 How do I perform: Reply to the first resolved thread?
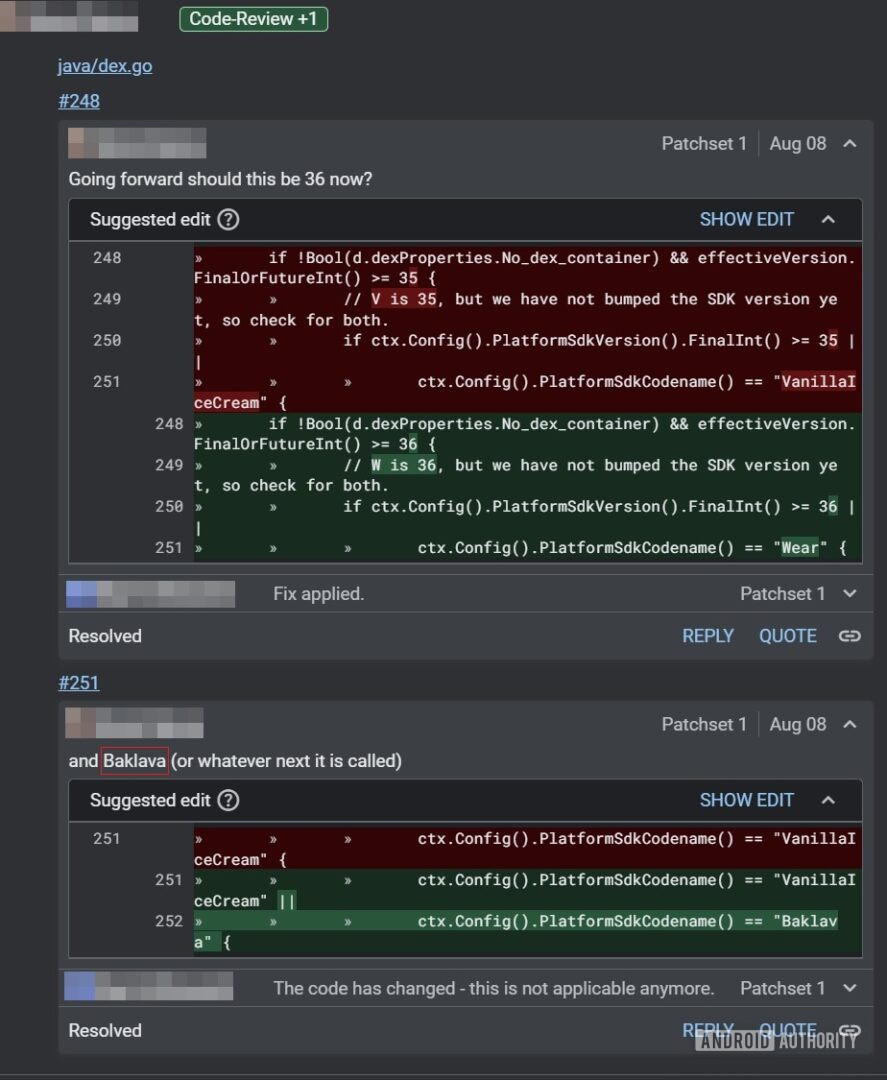[707, 636]
